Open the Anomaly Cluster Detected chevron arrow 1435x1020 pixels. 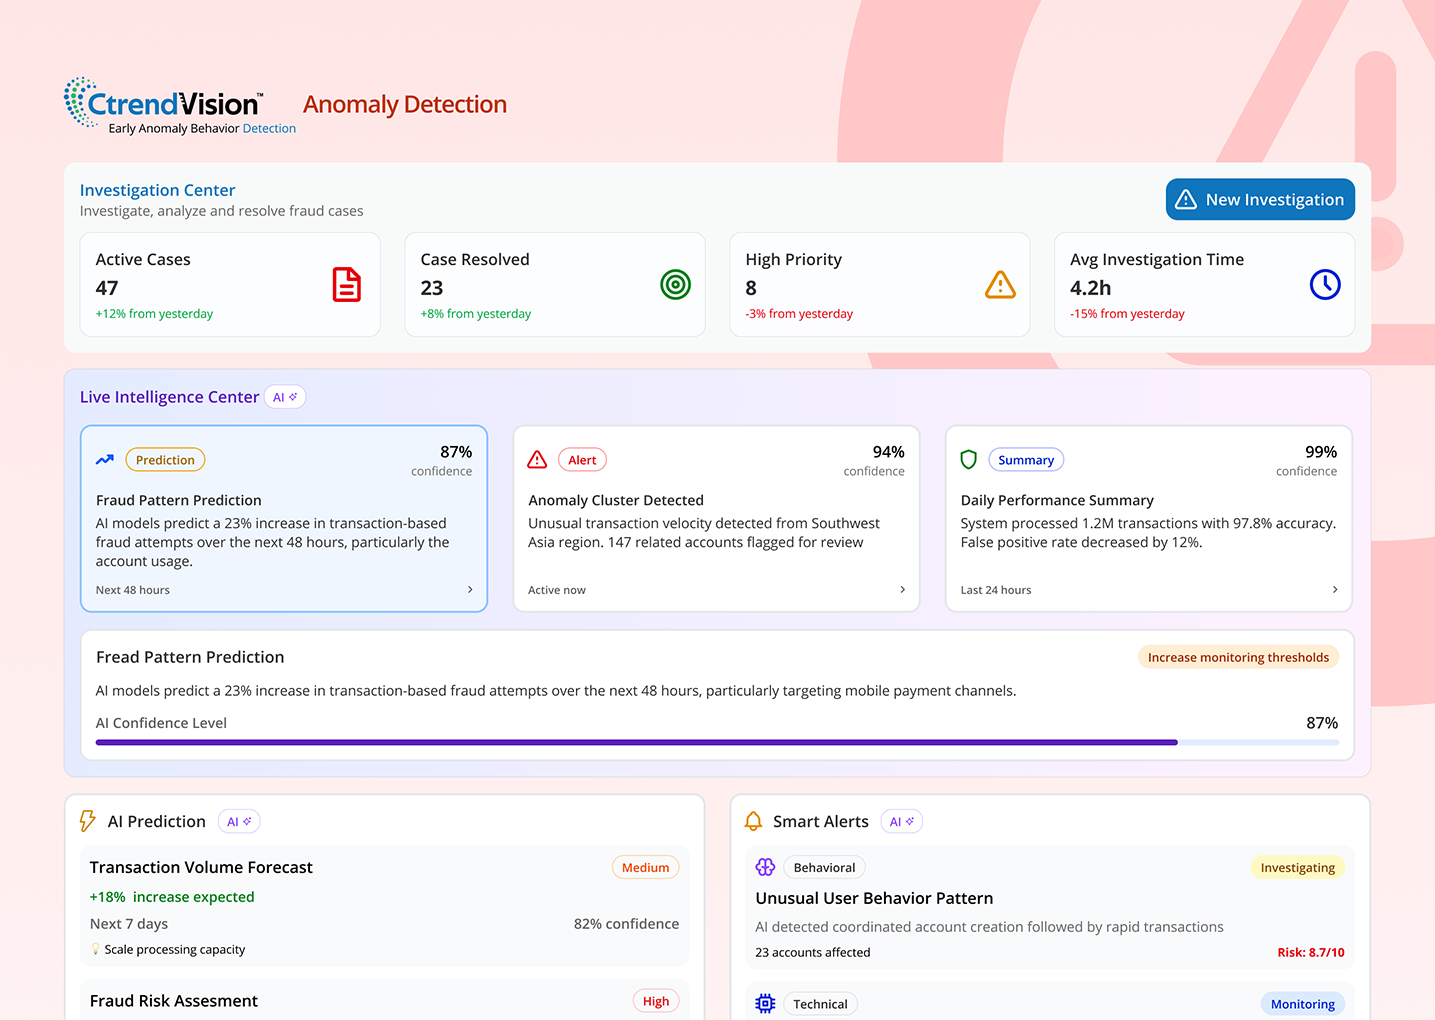902,590
